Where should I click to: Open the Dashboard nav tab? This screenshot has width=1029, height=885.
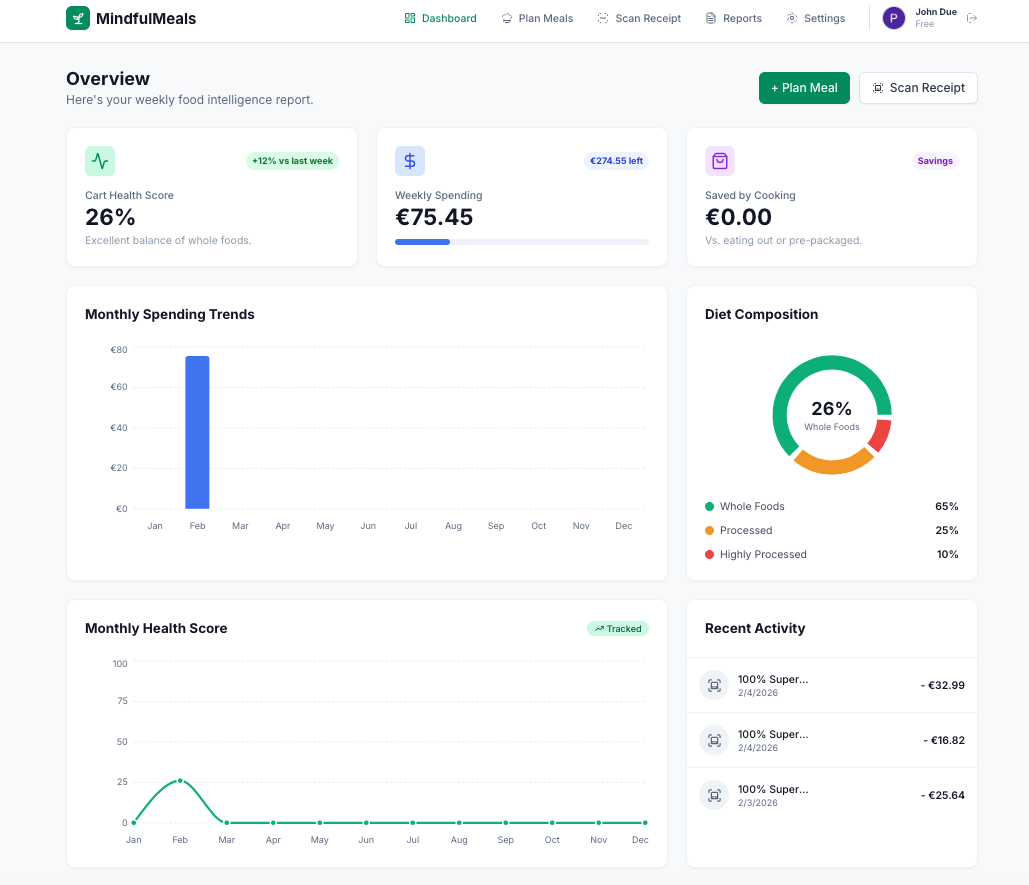440,18
